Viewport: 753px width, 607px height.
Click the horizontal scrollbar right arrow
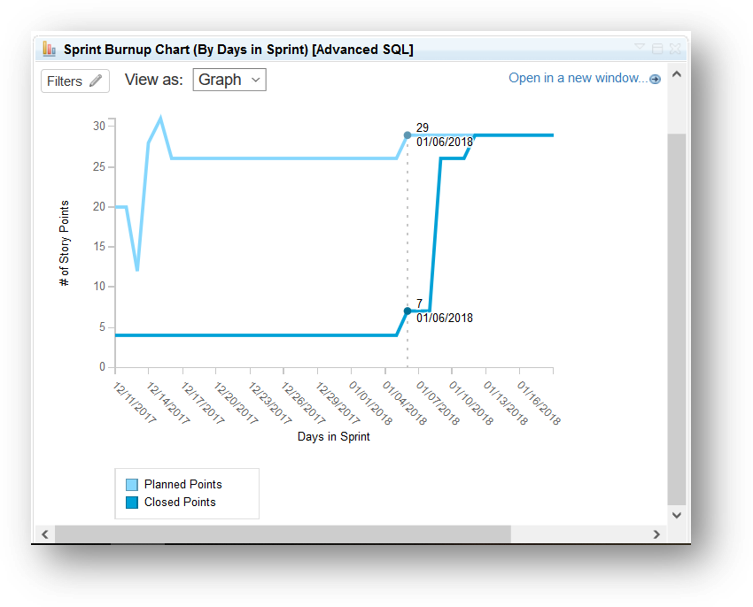click(x=656, y=534)
